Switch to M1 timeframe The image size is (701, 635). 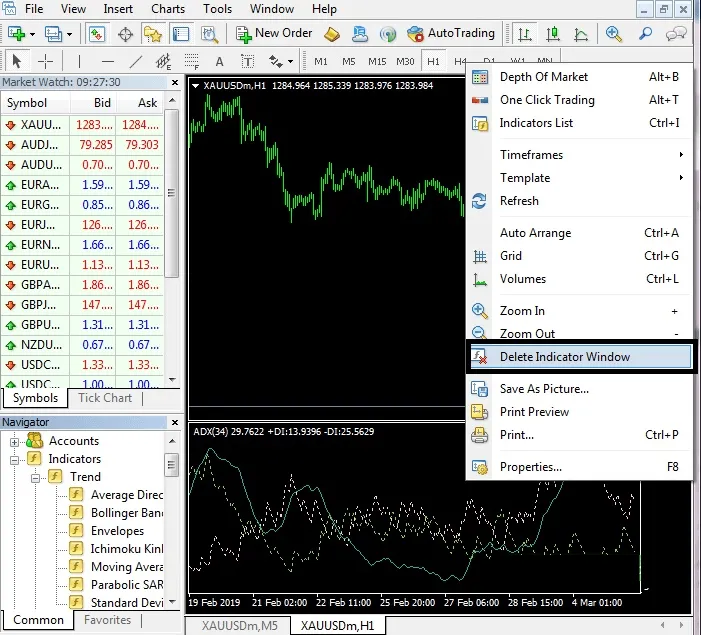click(321, 62)
